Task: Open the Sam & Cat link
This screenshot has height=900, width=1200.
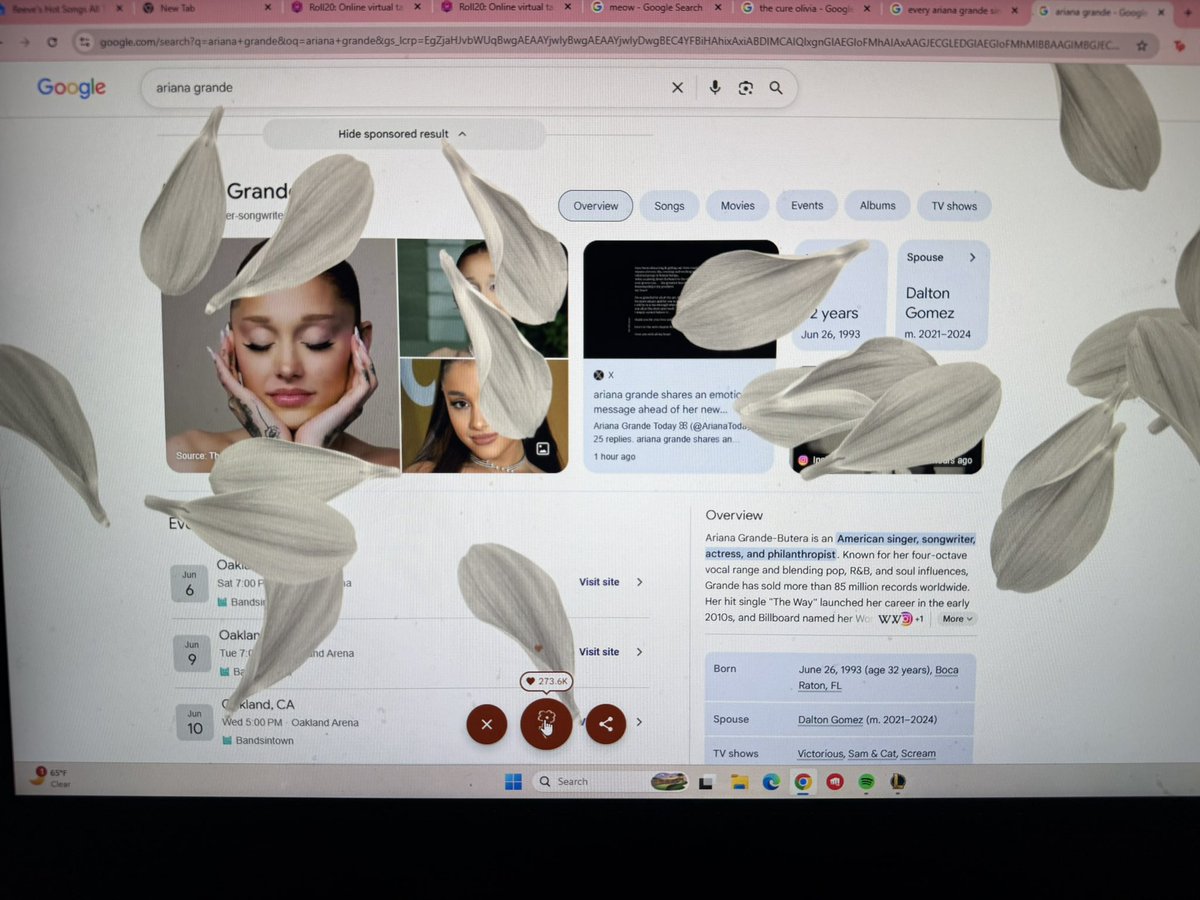Action: pos(872,754)
